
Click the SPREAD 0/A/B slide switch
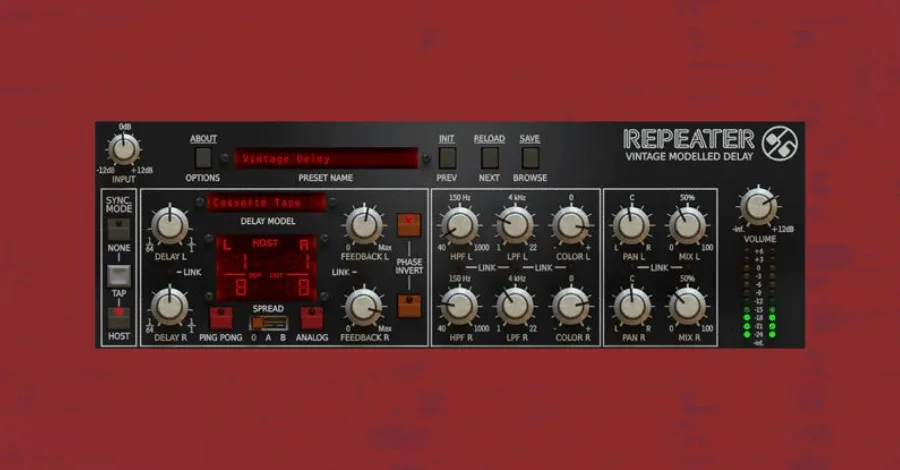[268, 323]
